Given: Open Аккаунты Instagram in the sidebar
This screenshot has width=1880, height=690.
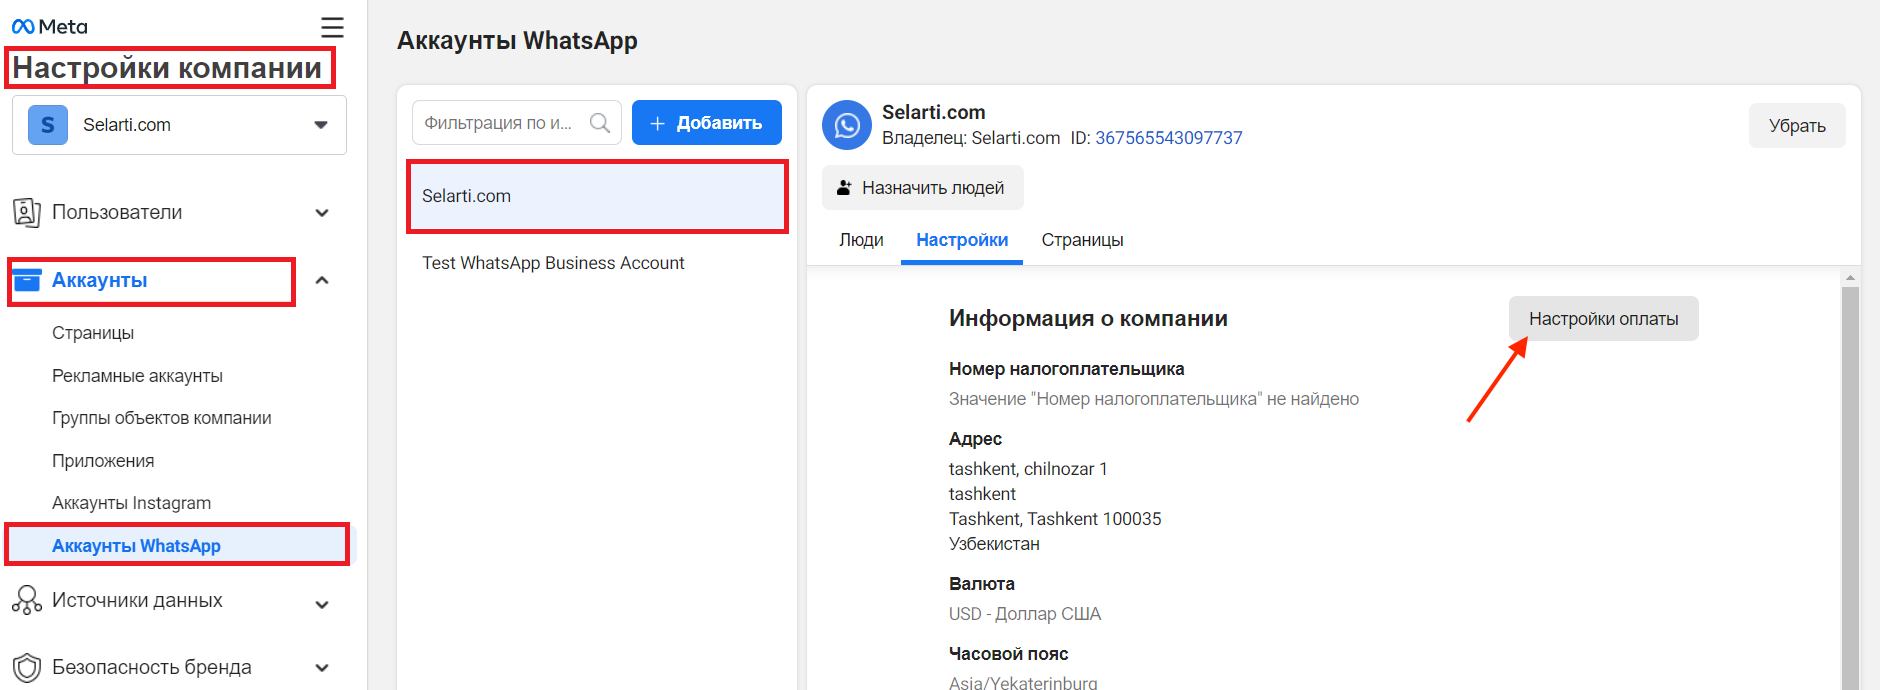Looking at the screenshot, I should click(131, 503).
